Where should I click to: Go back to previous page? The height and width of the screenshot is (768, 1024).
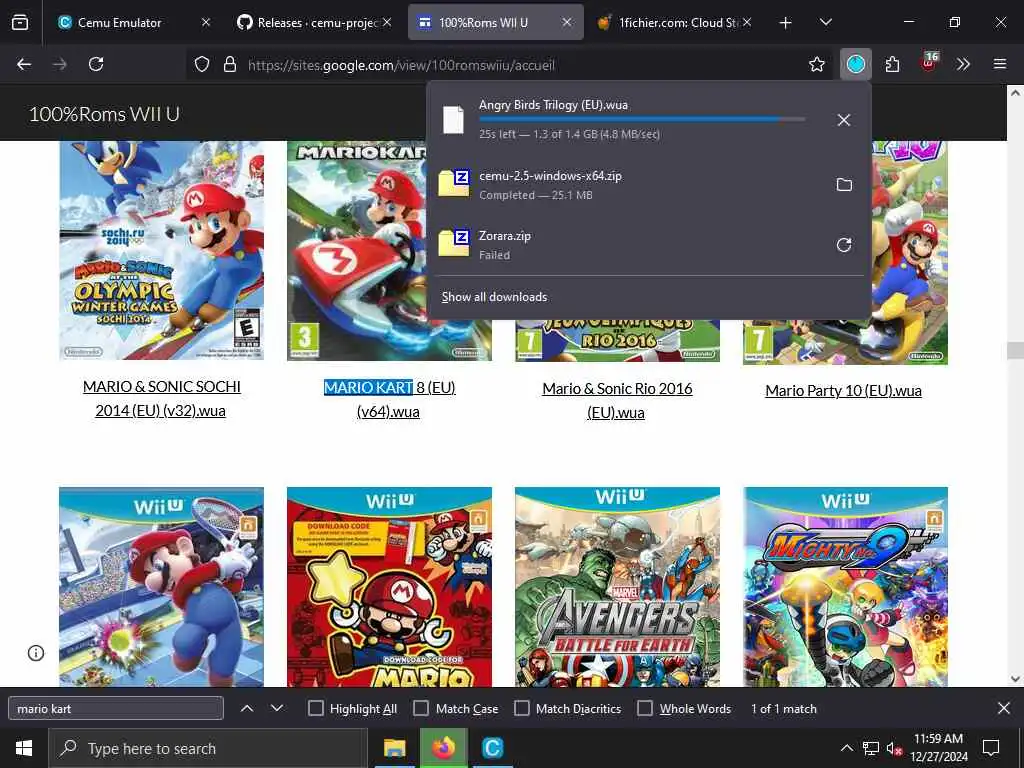tap(24, 64)
